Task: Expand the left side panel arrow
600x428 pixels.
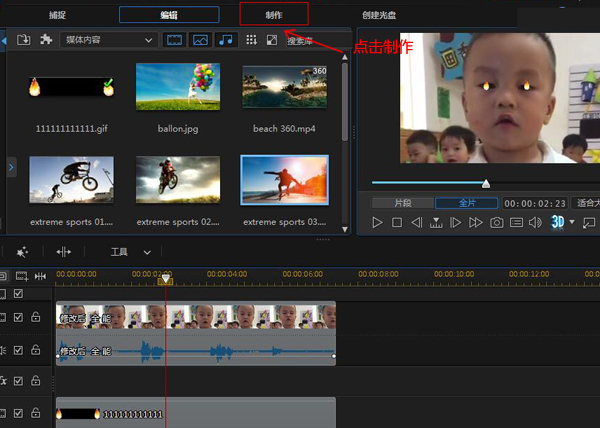Action: click(x=11, y=167)
